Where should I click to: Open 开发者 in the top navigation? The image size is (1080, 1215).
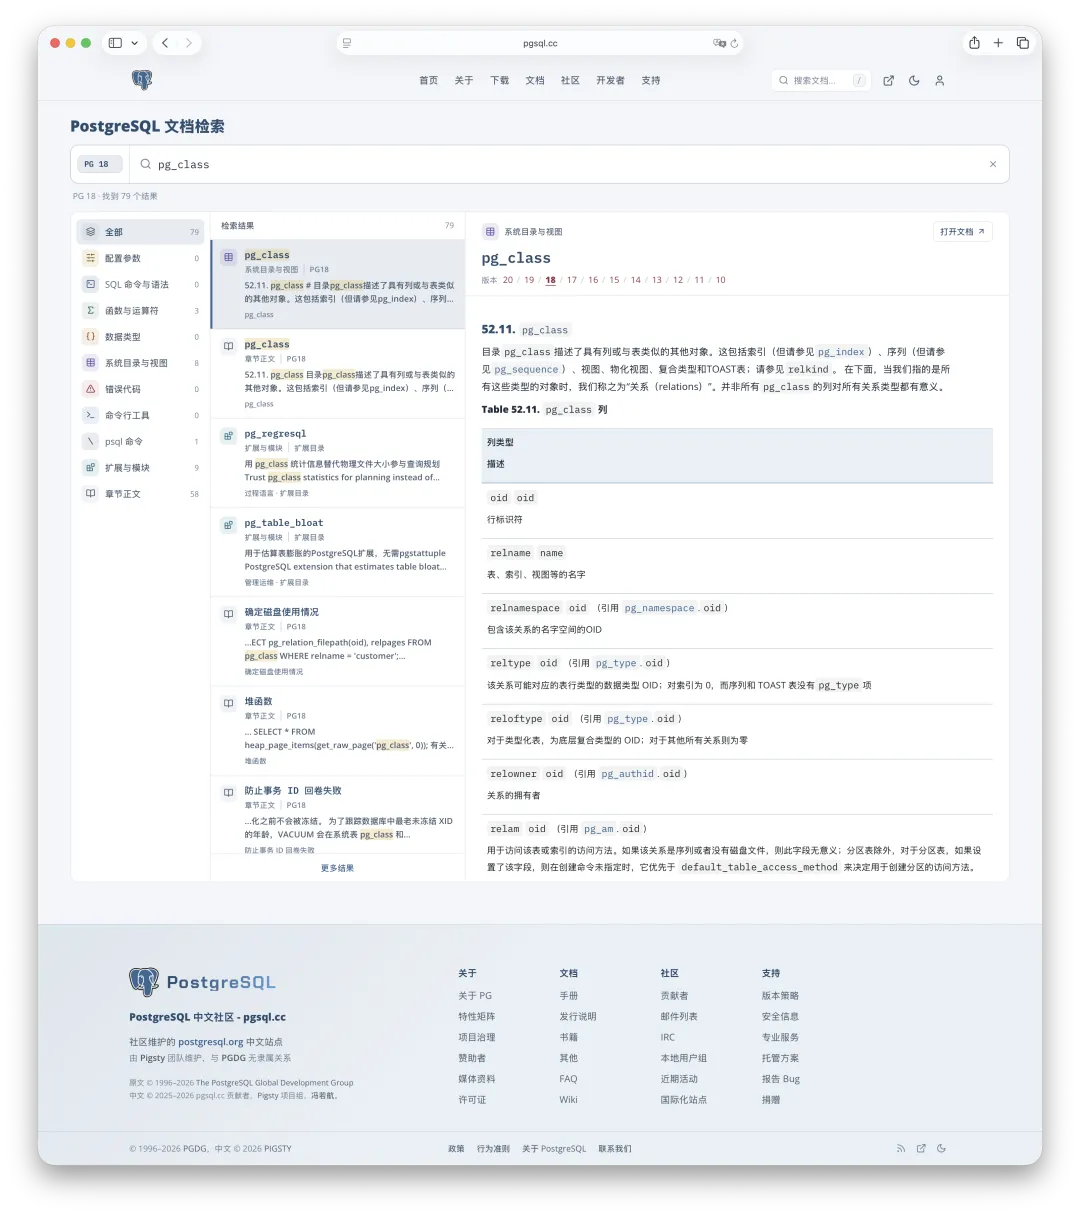pos(610,80)
